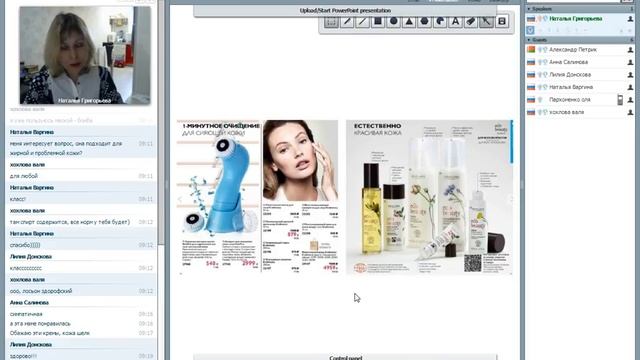Click the save whiteboard icon

[502, 21]
